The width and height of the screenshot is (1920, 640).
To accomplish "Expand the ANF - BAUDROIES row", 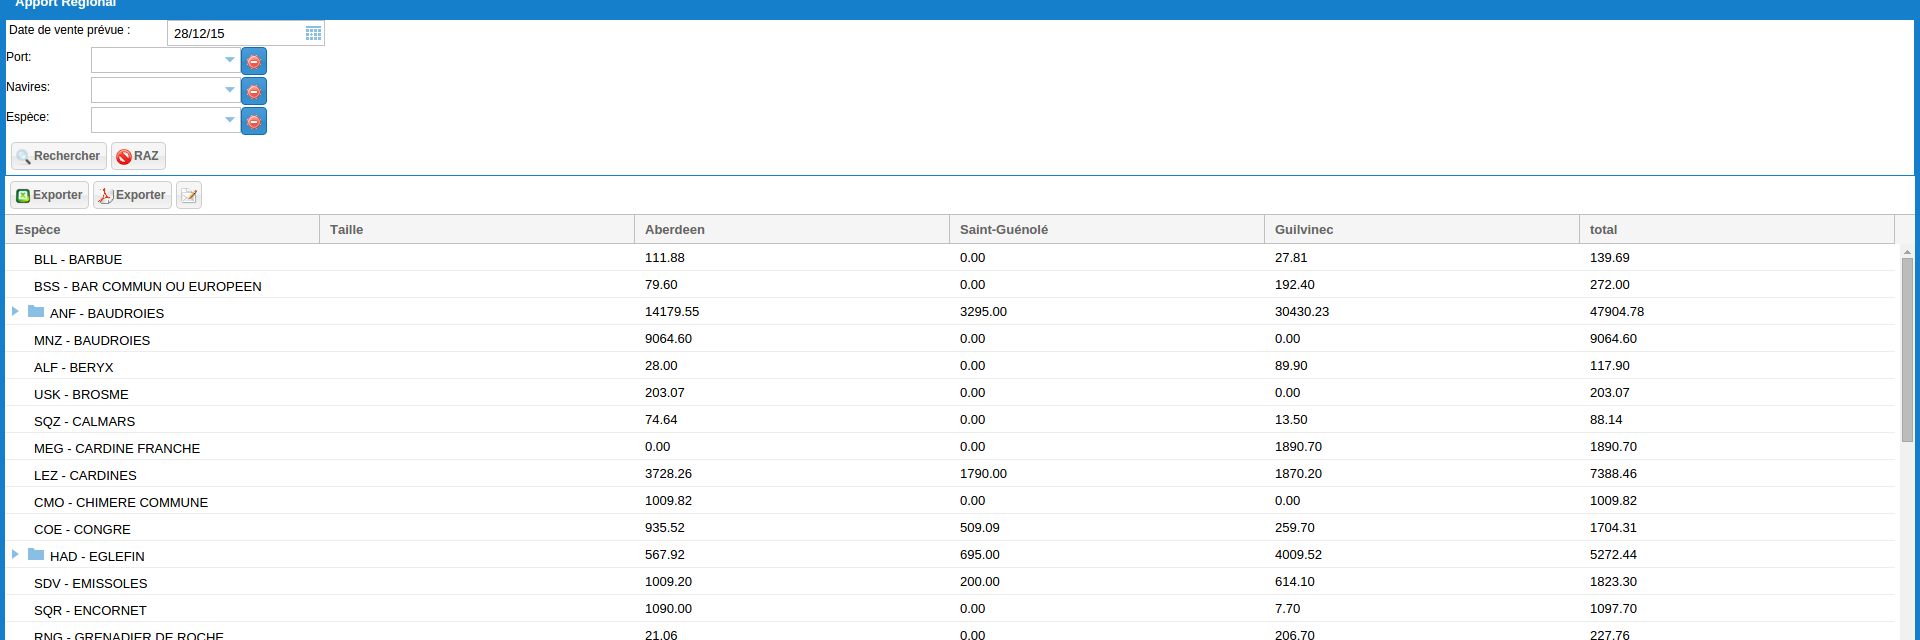I will click(x=15, y=311).
